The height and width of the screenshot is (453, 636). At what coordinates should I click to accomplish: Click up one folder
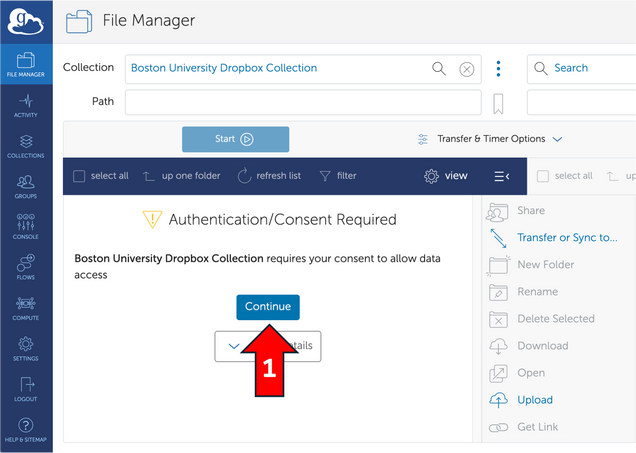[x=182, y=176]
